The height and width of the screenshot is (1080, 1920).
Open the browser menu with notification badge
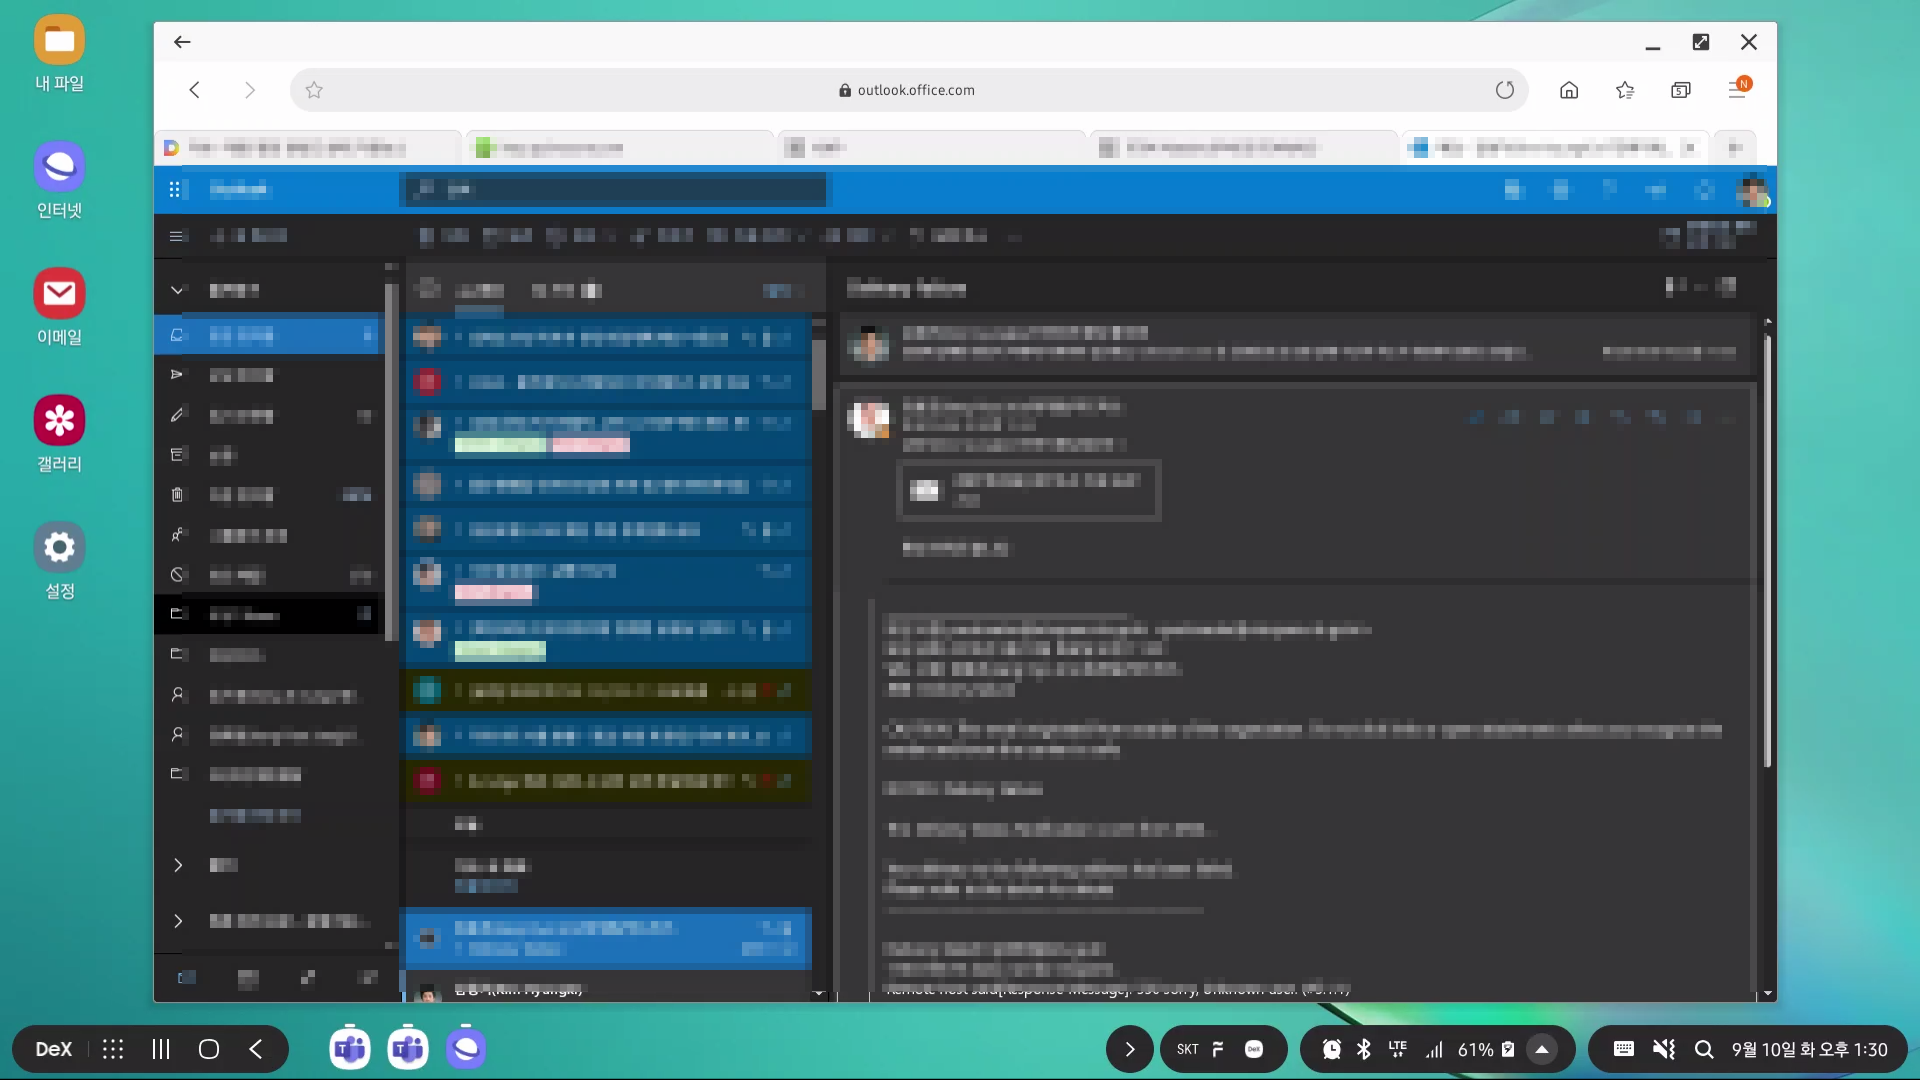[1738, 90]
